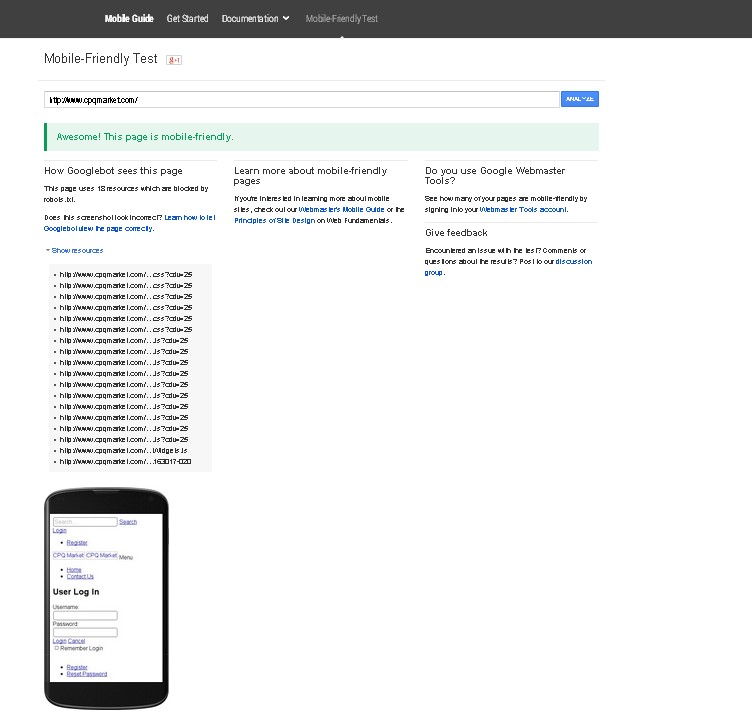The width and height of the screenshot is (752, 720).
Task: Open the Principles of Site Design link
Action: click(x=274, y=221)
